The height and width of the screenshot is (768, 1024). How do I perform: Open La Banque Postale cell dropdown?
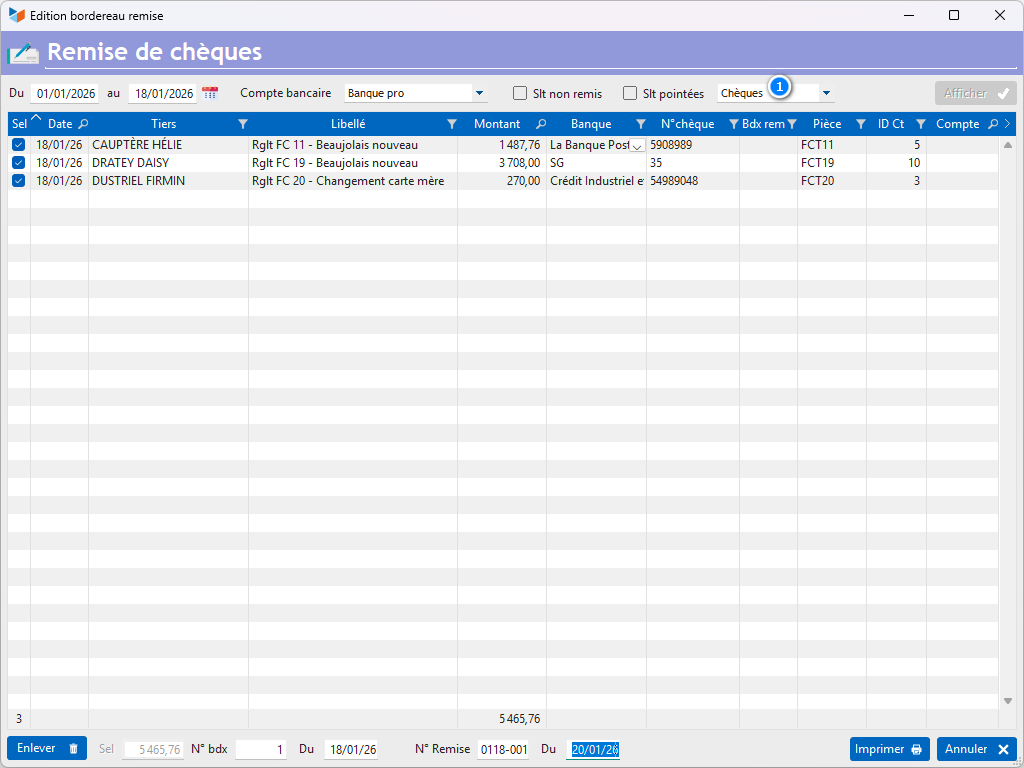click(x=637, y=146)
